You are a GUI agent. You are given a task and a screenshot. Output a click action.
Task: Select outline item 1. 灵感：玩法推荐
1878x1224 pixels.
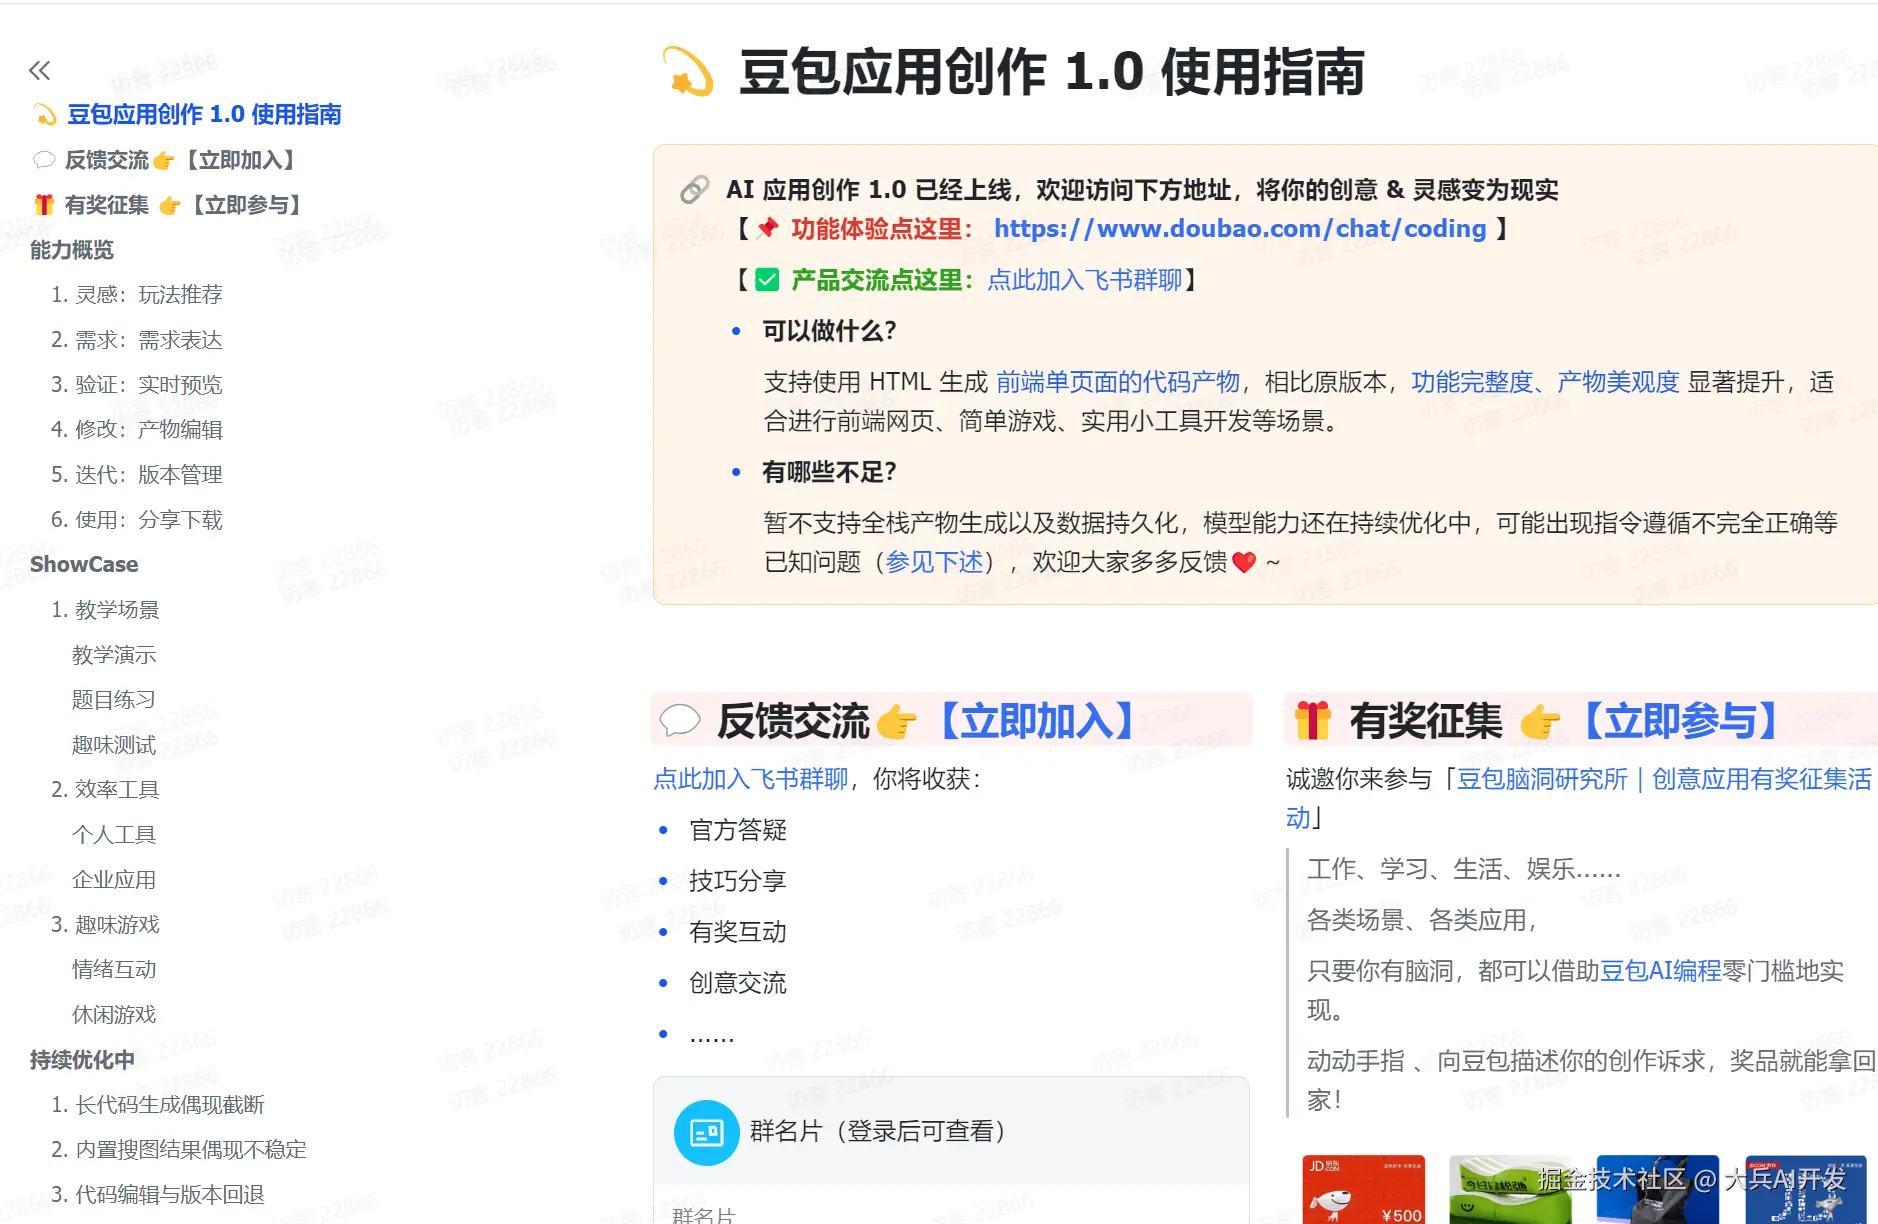pos(137,295)
